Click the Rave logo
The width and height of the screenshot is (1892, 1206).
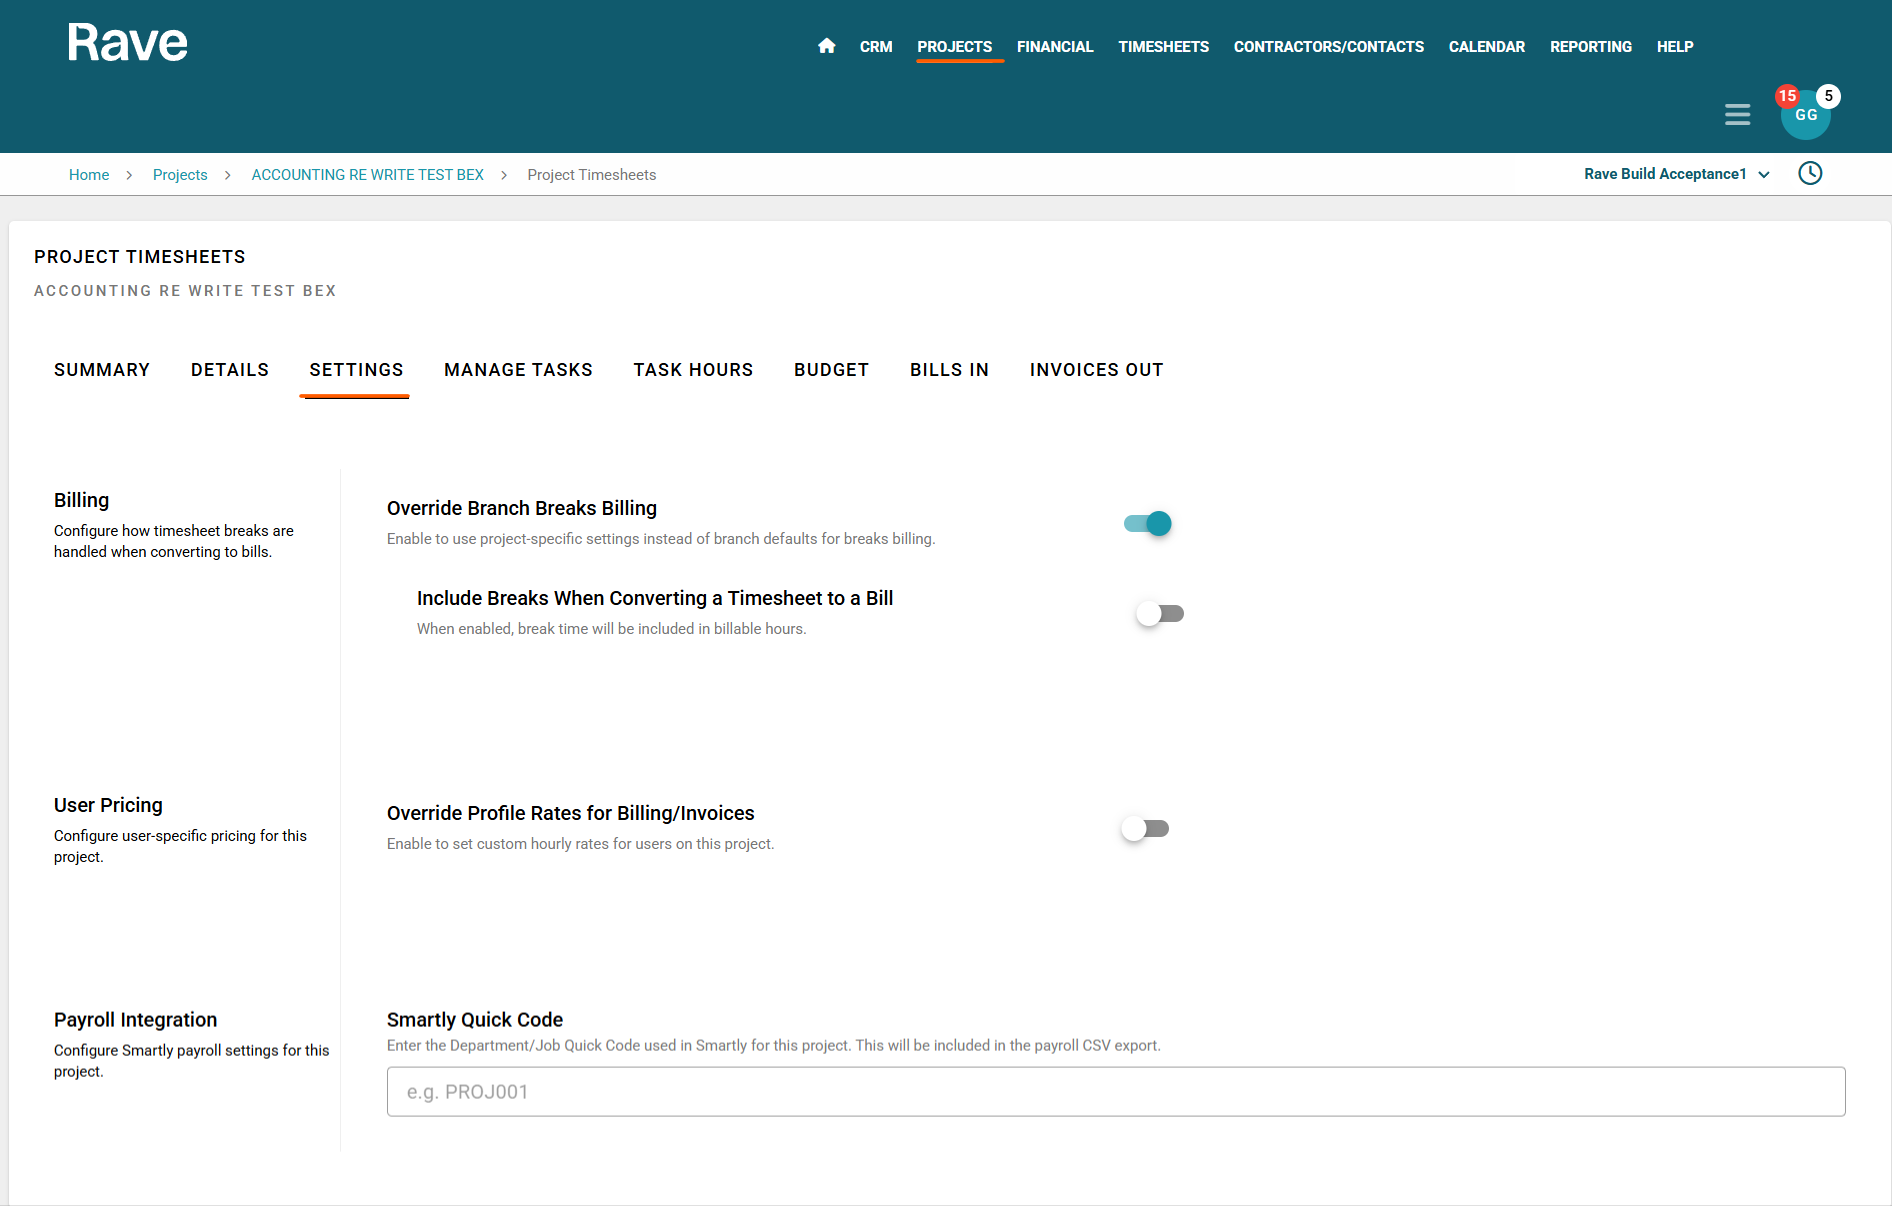click(x=127, y=43)
